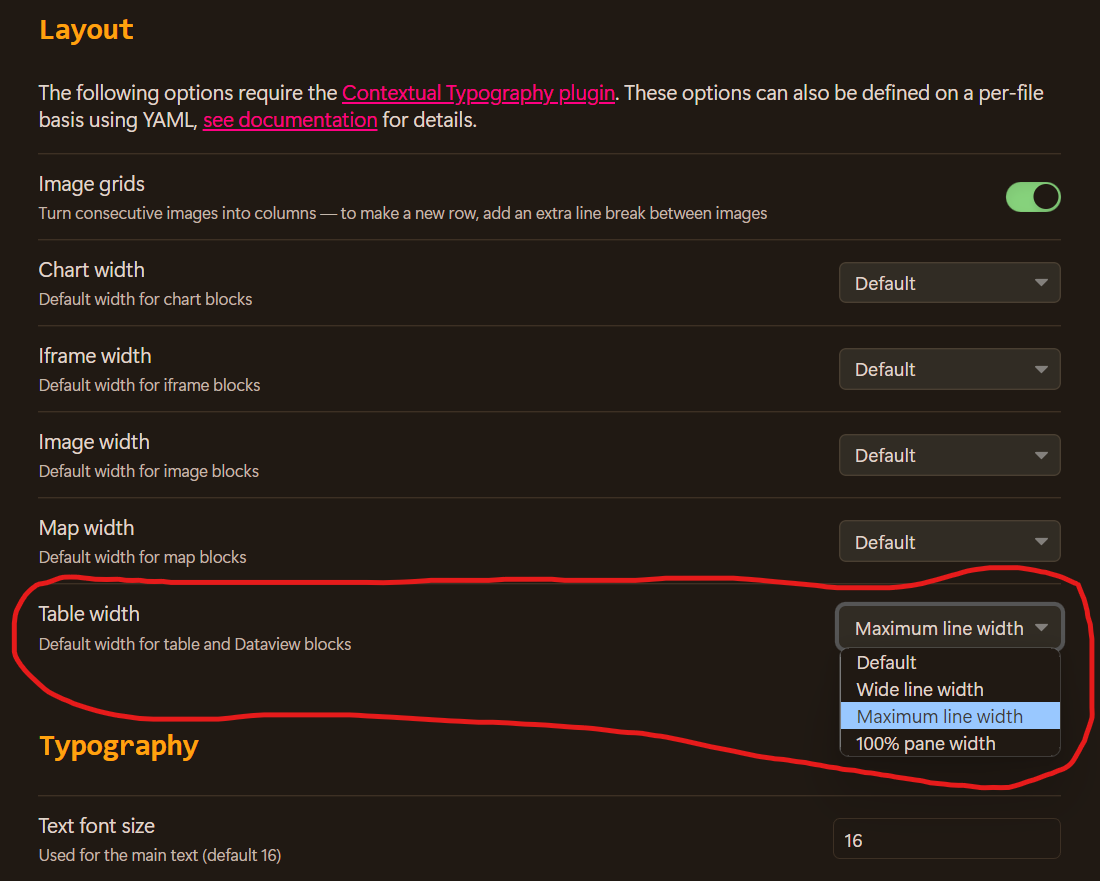The width and height of the screenshot is (1100, 881).
Task: Open the Contextual Typography plugin link
Action: pos(478,92)
